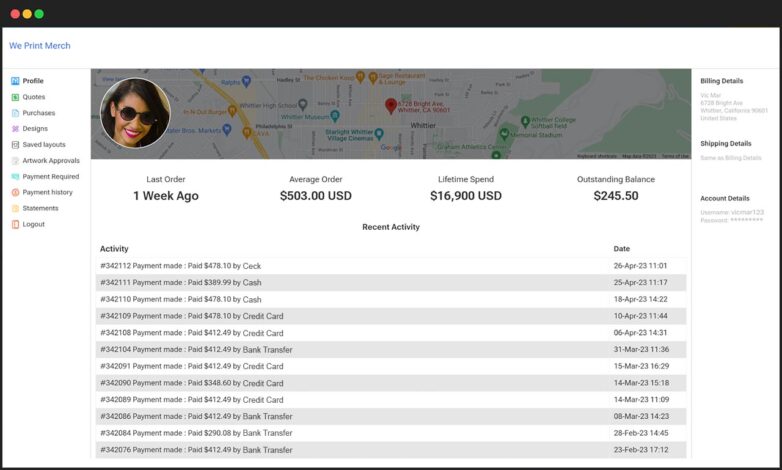Click the Designs icon in sidebar
Screen dimensions: 782x470
(x=15, y=129)
